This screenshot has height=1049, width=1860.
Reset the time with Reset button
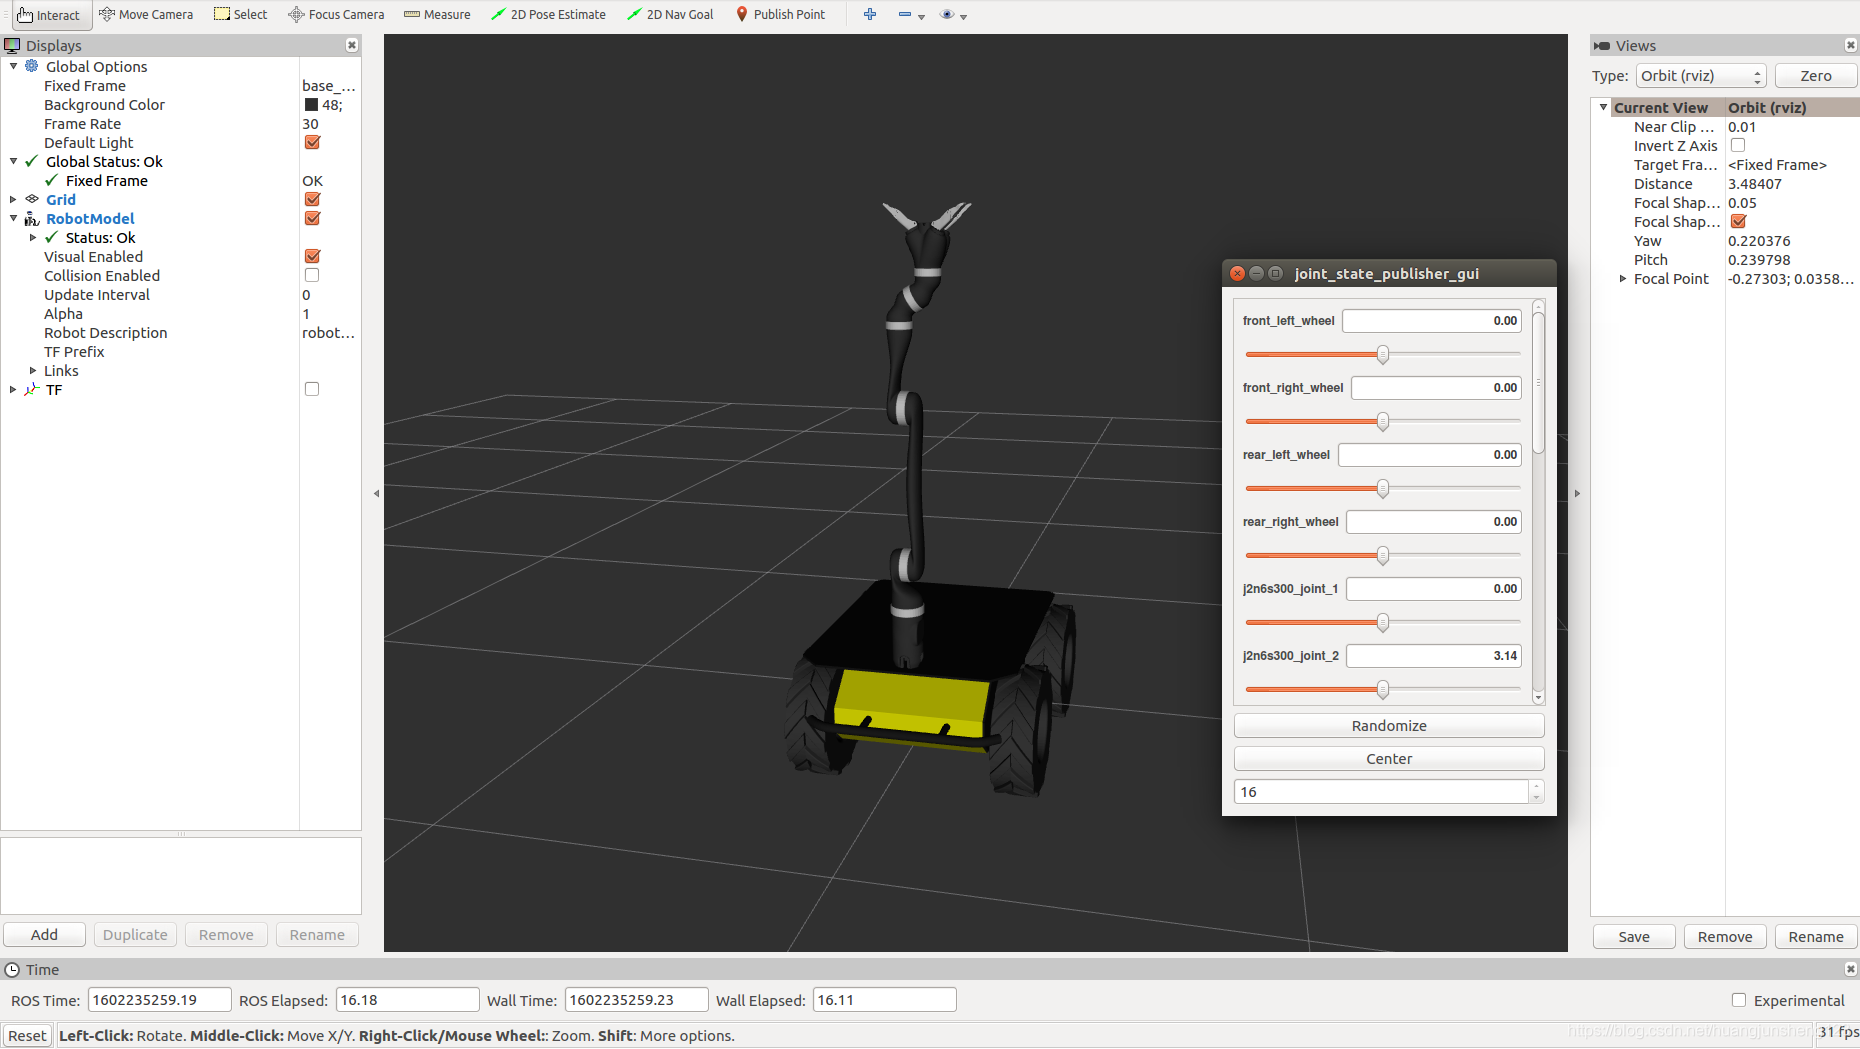pos(27,1036)
